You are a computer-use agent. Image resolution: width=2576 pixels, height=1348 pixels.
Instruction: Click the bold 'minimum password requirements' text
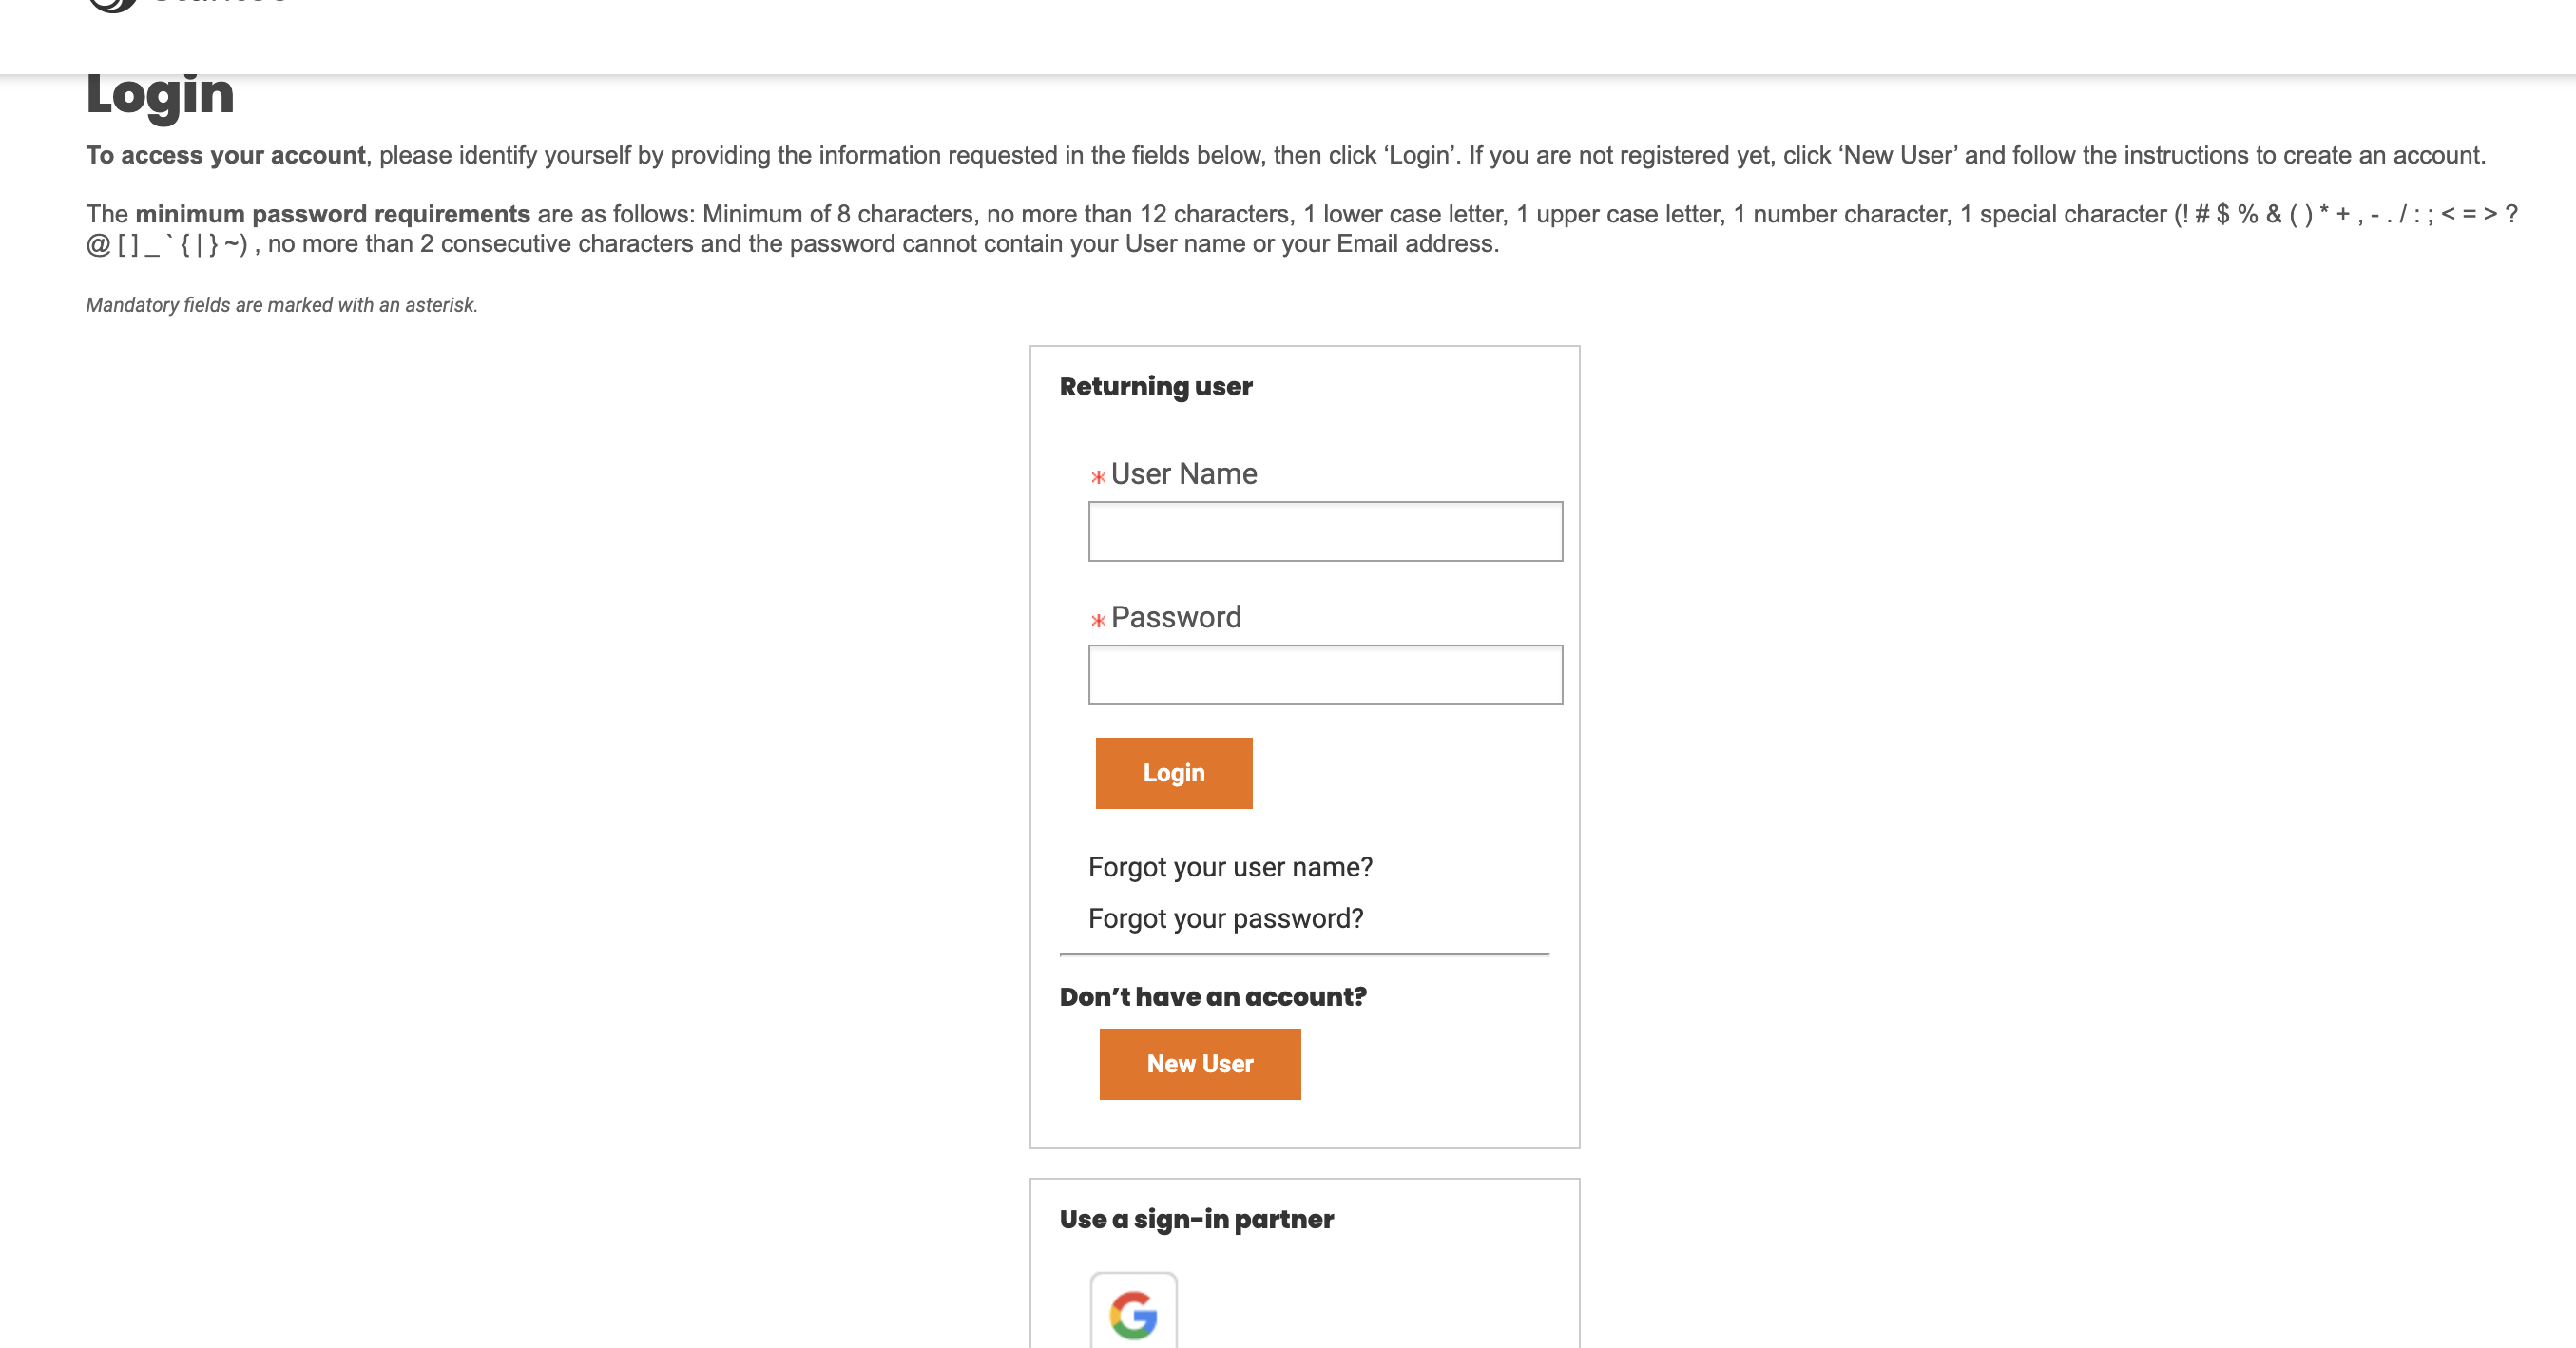coord(333,215)
